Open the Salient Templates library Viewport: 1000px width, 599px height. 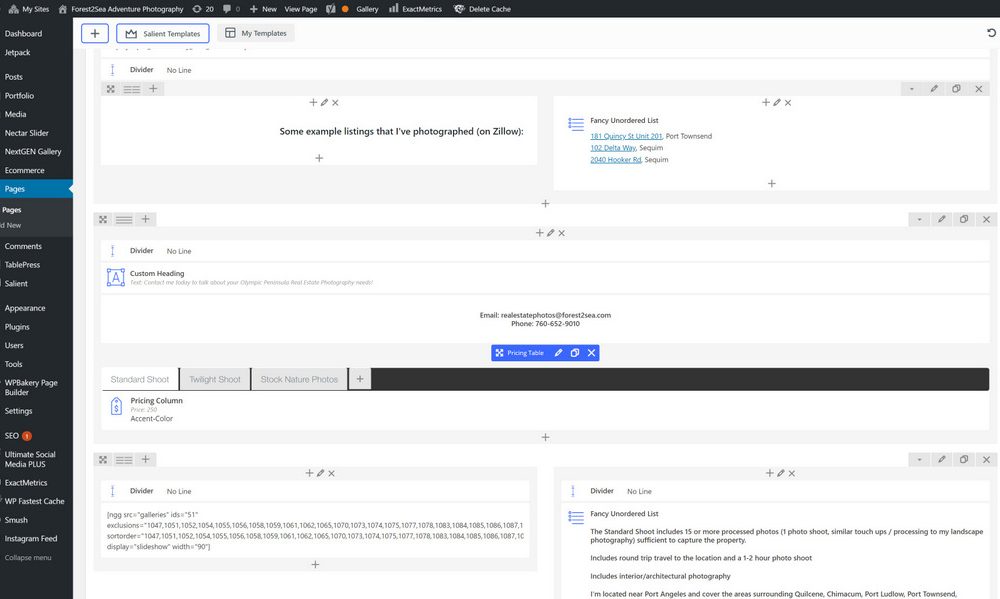[x=163, y=33]
